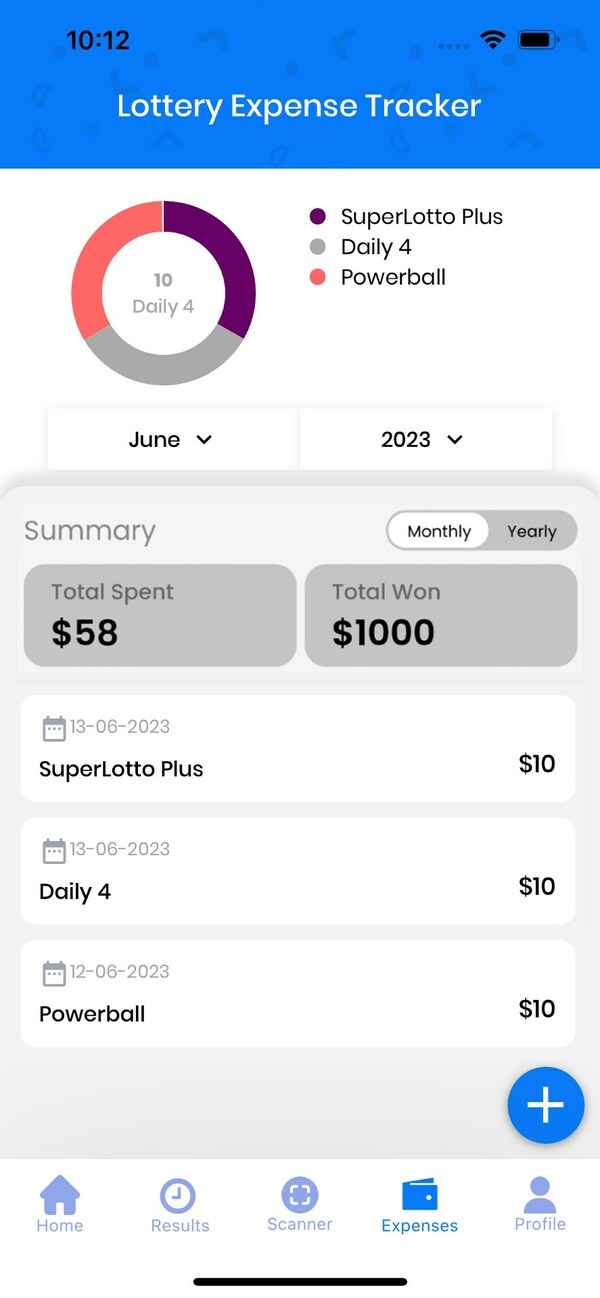
Task: Click the Total Spent $58 card
Action: coord(159,615)
